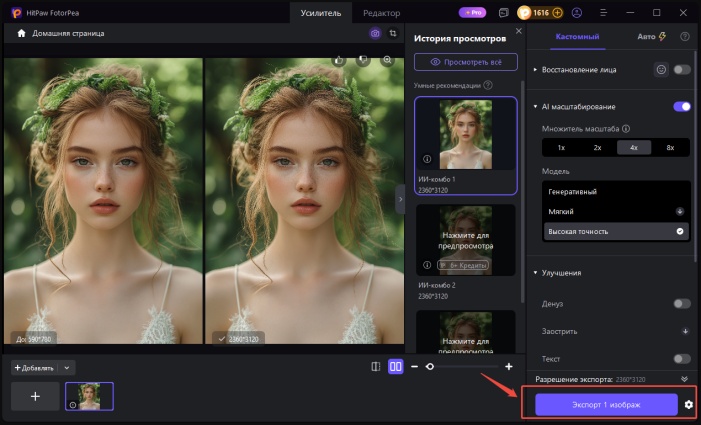This screenshot has width=701, height=425.
Task: Select 2x scale multiplier
Action: (597, 147)
